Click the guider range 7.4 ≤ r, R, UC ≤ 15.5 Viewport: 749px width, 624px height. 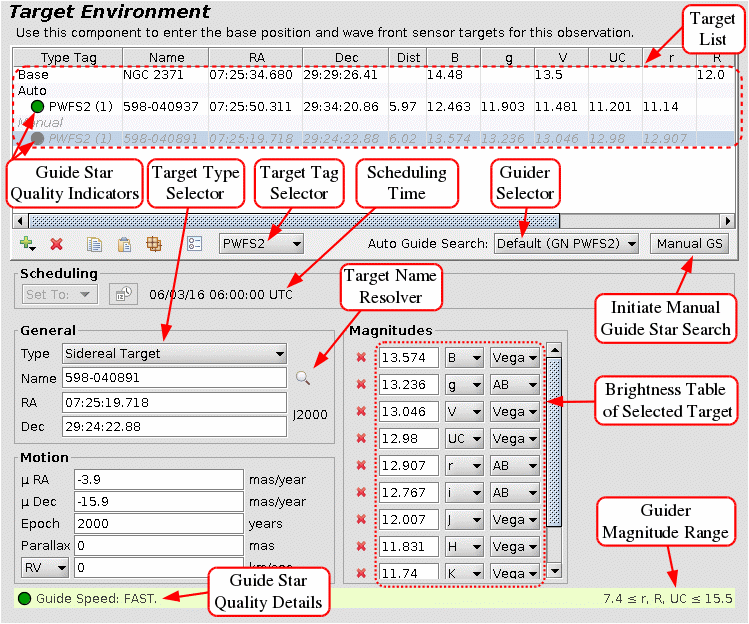668,598
